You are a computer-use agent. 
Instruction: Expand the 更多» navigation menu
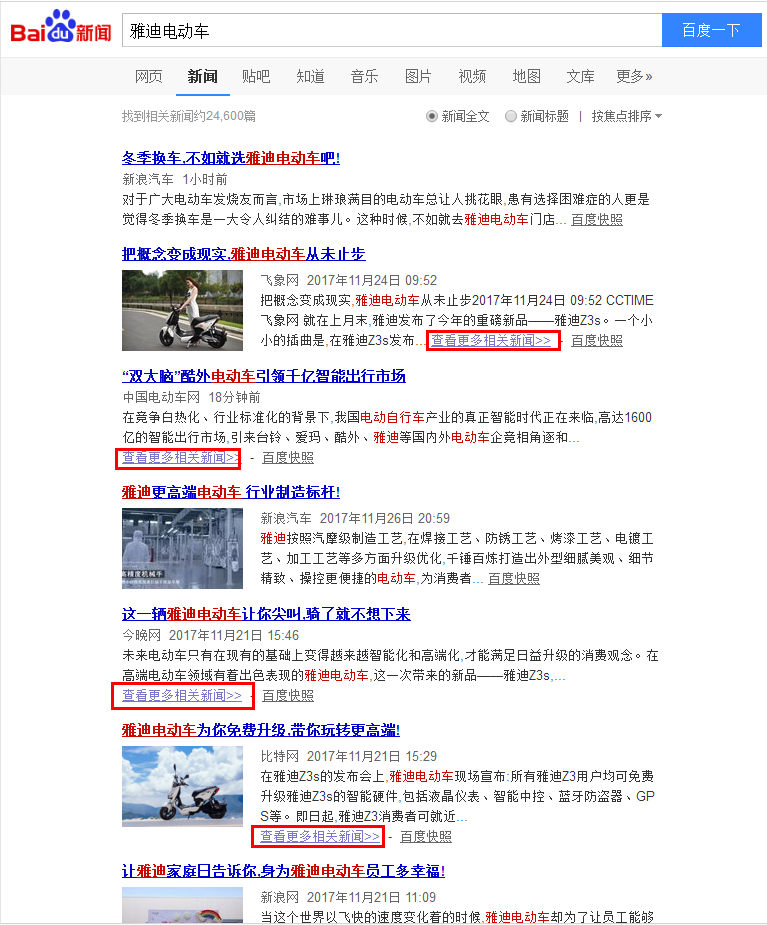click(x=634, y=76)
